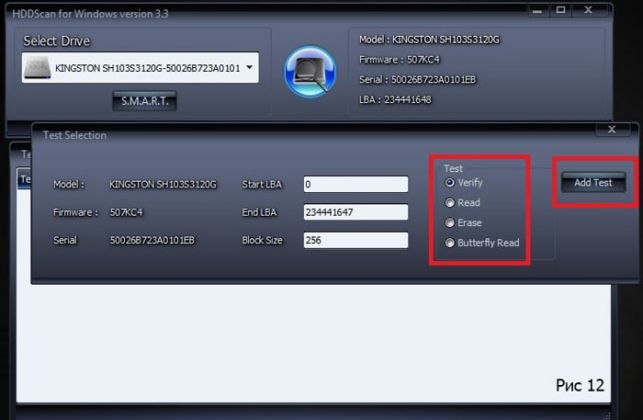Click the Firmware : 507KC4 text in main window
643x420 pixels.
(399, 60)
